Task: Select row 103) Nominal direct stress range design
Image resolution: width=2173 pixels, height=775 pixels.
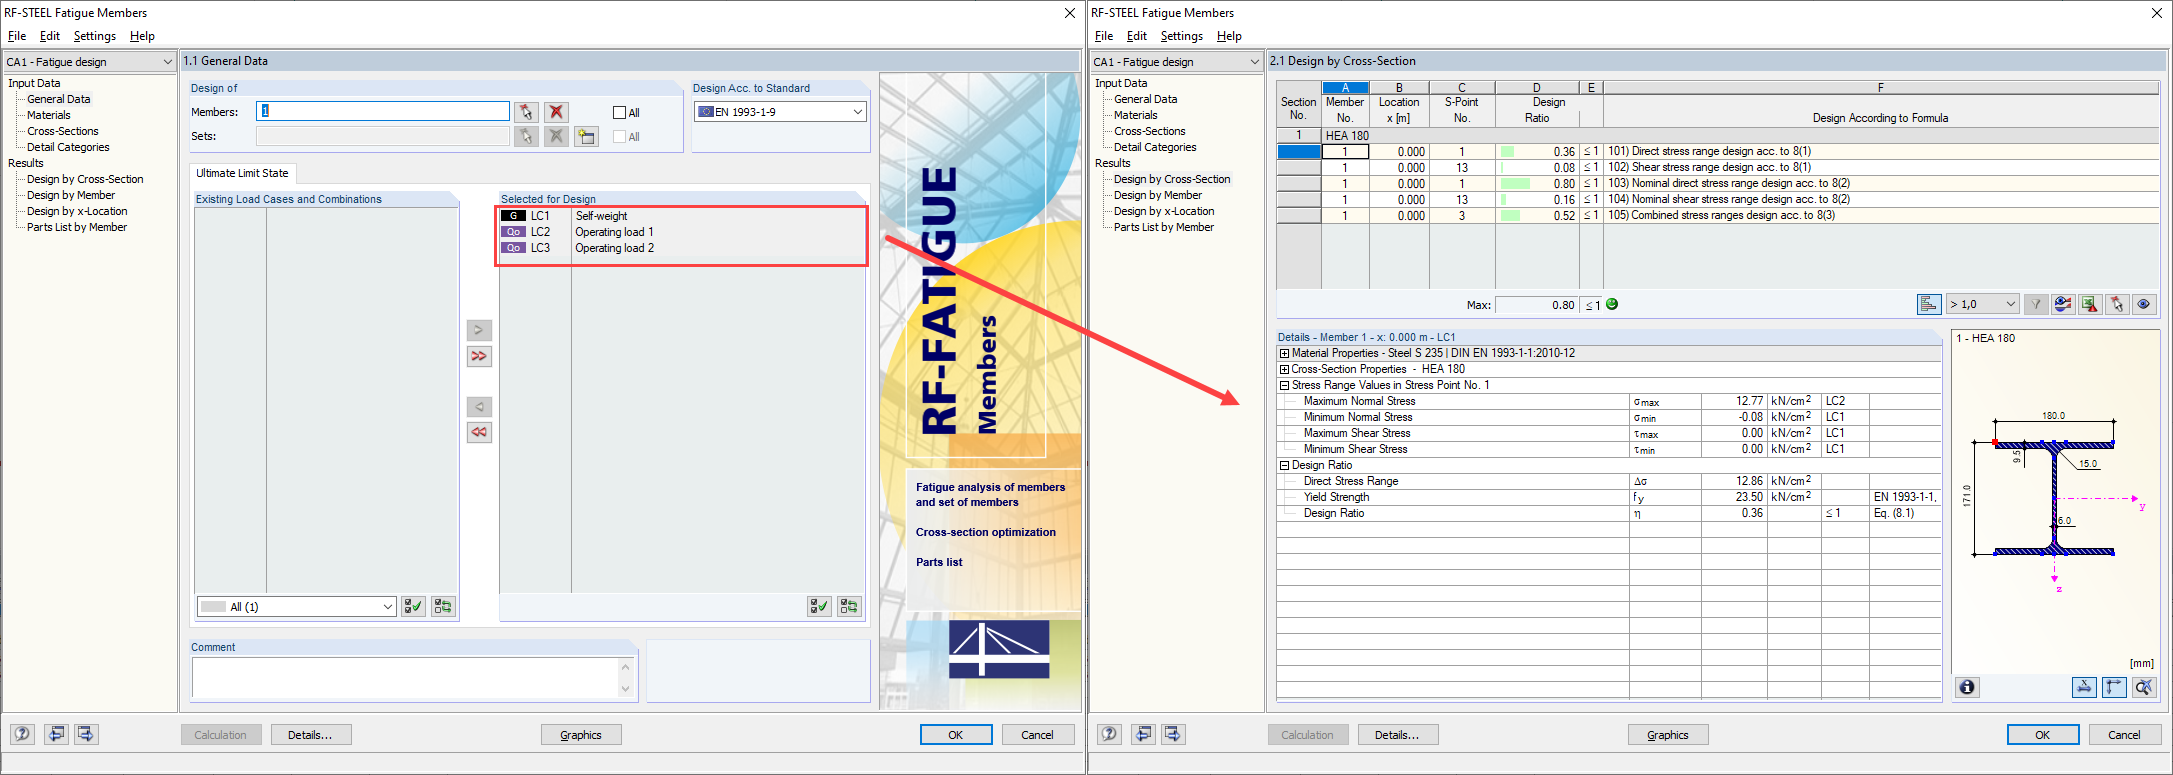Action: [1718, 184]
